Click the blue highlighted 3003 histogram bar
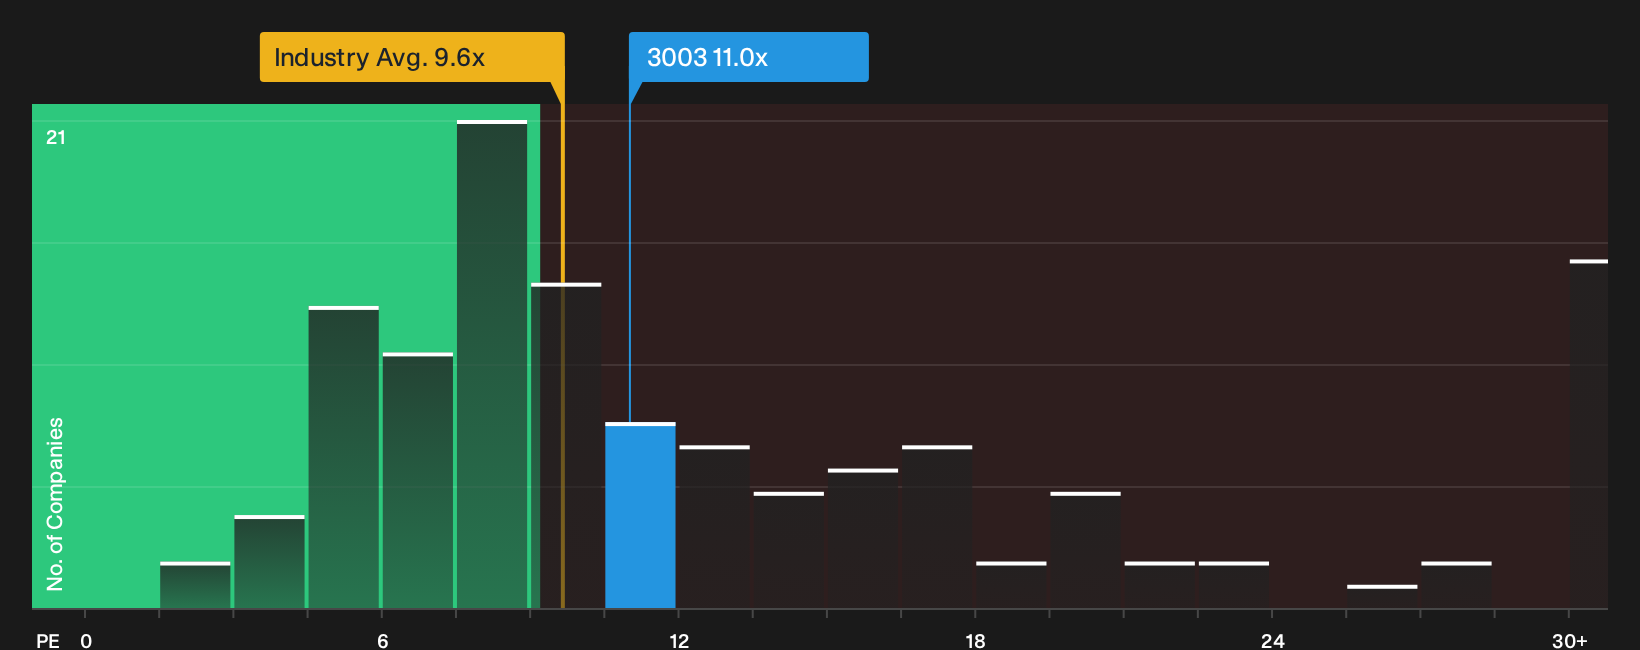Image resolution: width=1640 pixels, height=650 pixels. [640, 515]
